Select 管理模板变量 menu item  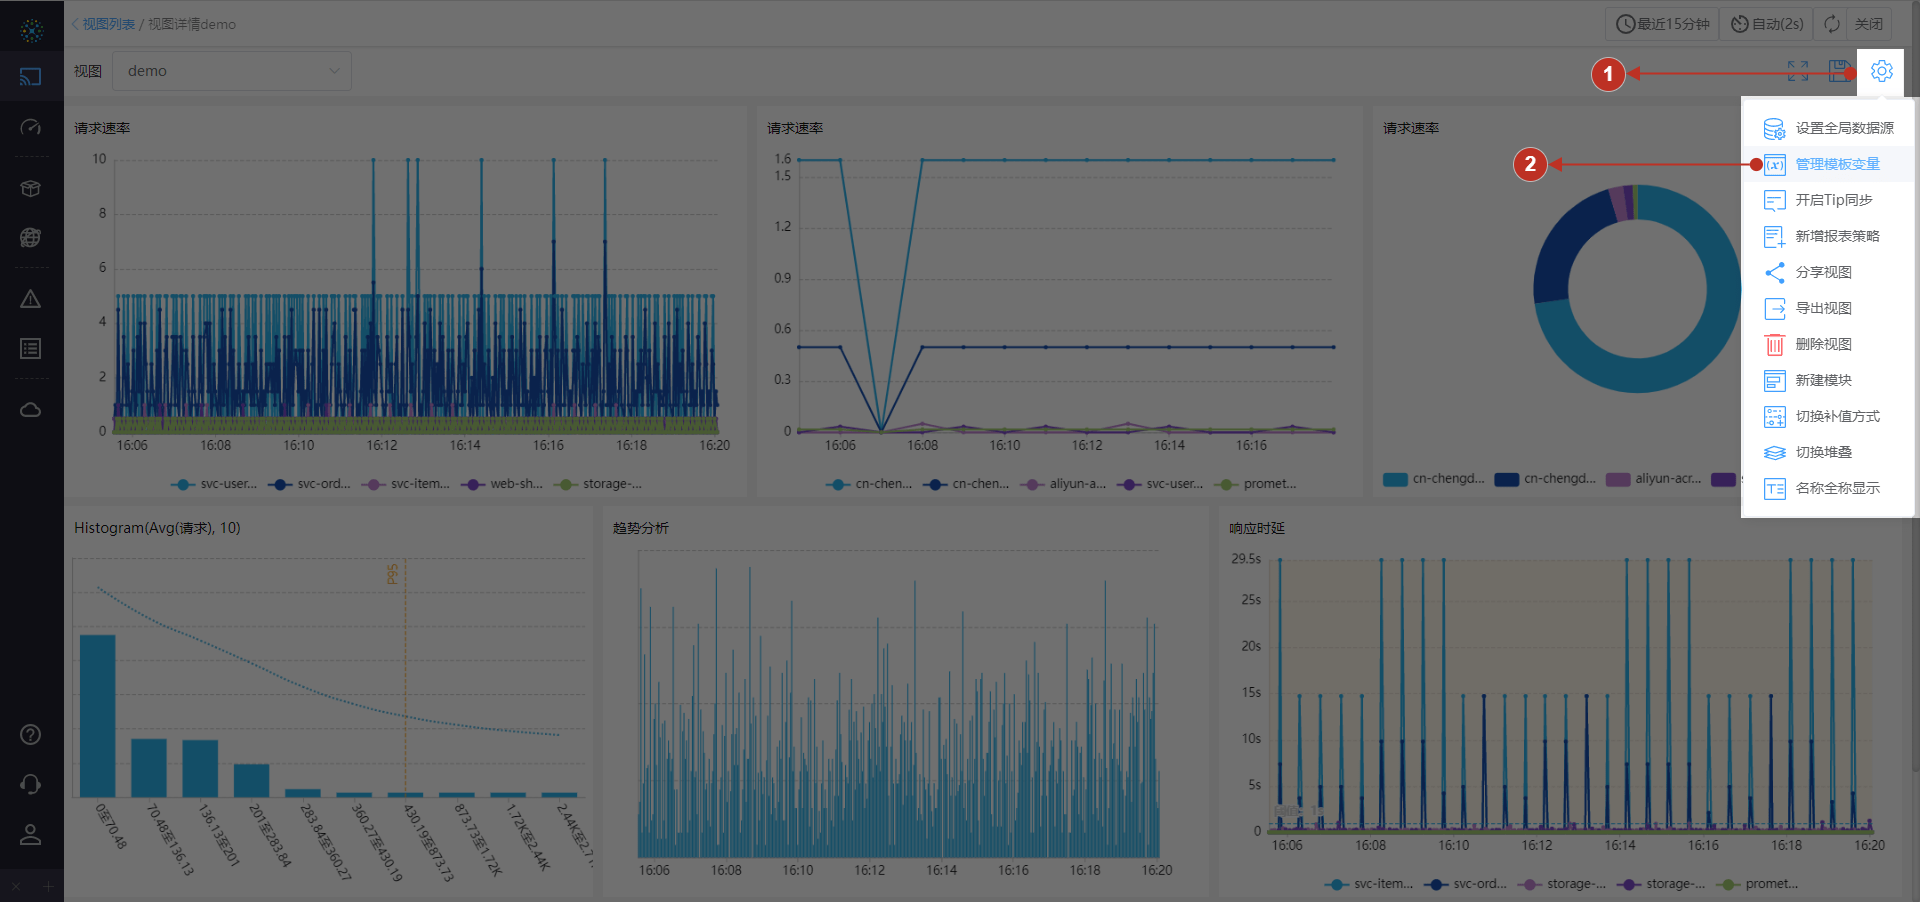click(x=1837, y=164)
